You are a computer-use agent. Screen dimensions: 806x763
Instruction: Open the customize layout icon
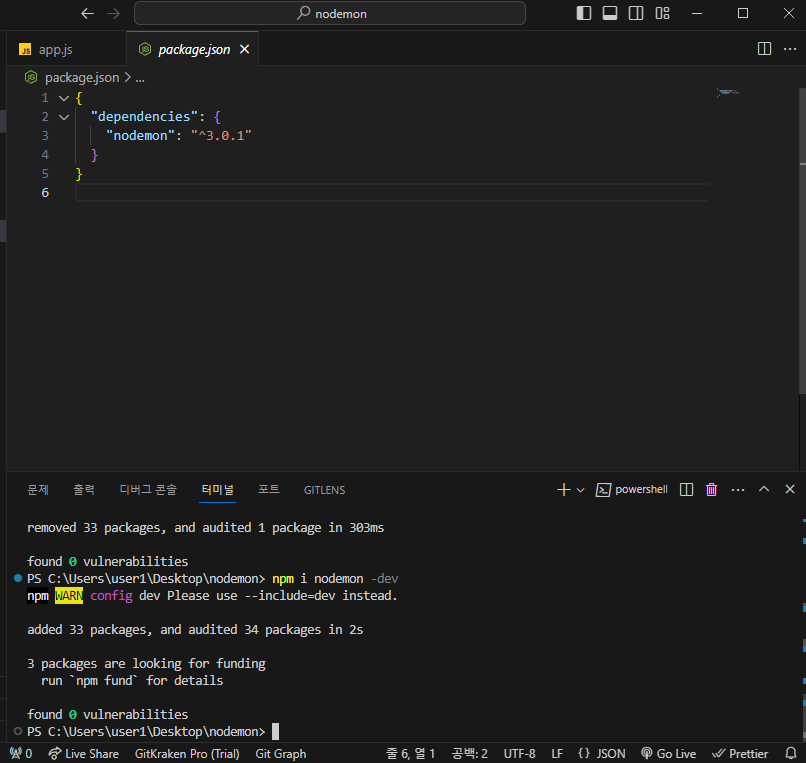[x=662, y=13]
